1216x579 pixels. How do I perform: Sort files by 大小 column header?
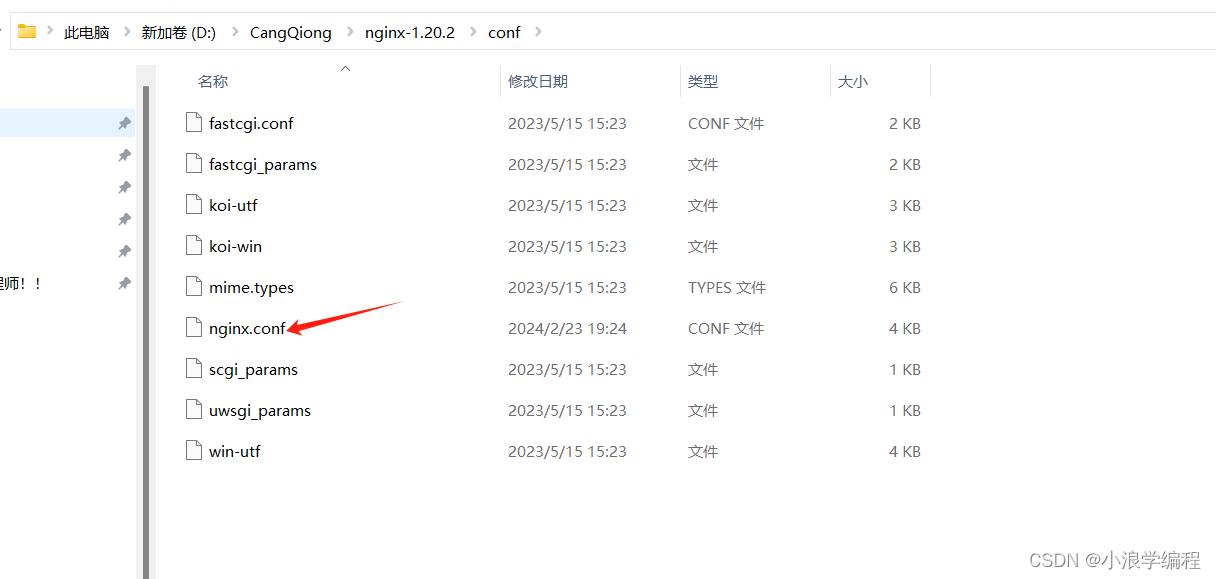tap(853, 81)
